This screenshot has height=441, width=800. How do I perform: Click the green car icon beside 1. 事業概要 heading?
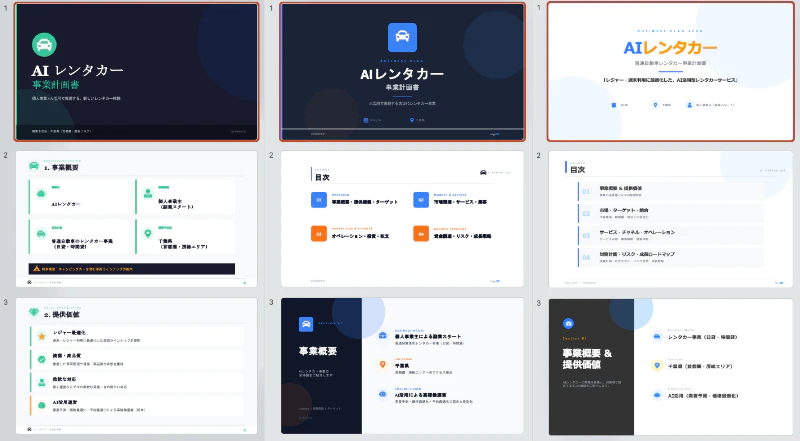34,165
